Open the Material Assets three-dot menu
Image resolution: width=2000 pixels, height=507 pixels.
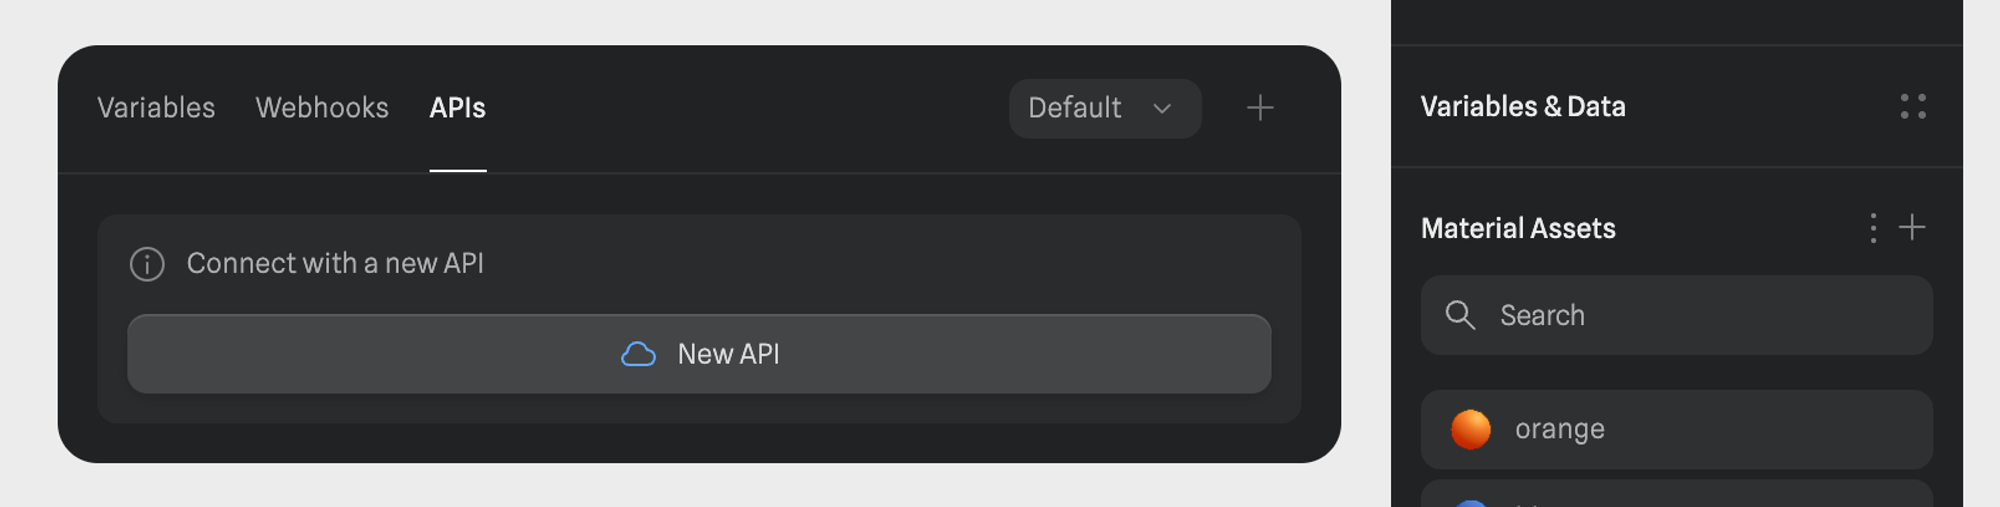pos(1873,228)
